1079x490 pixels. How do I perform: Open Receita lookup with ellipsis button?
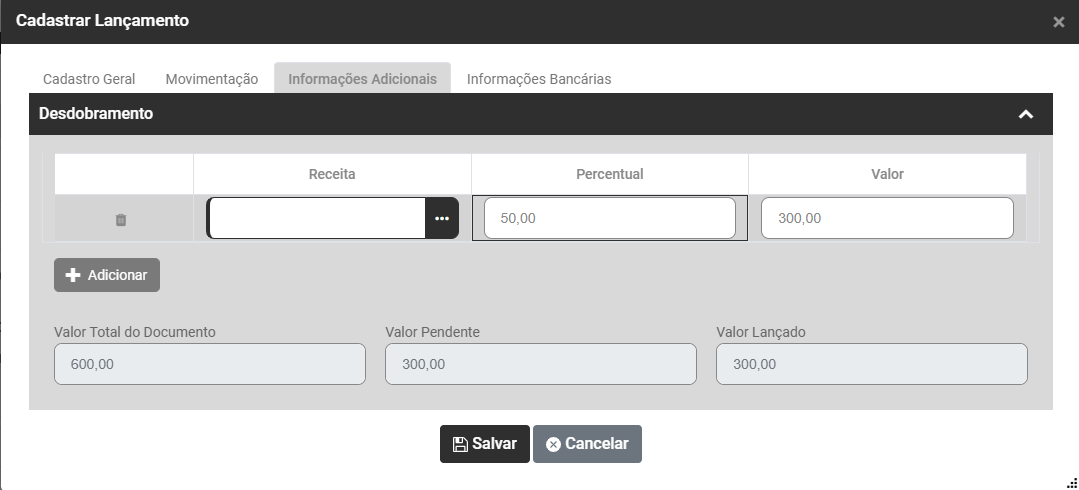point(442,218)
